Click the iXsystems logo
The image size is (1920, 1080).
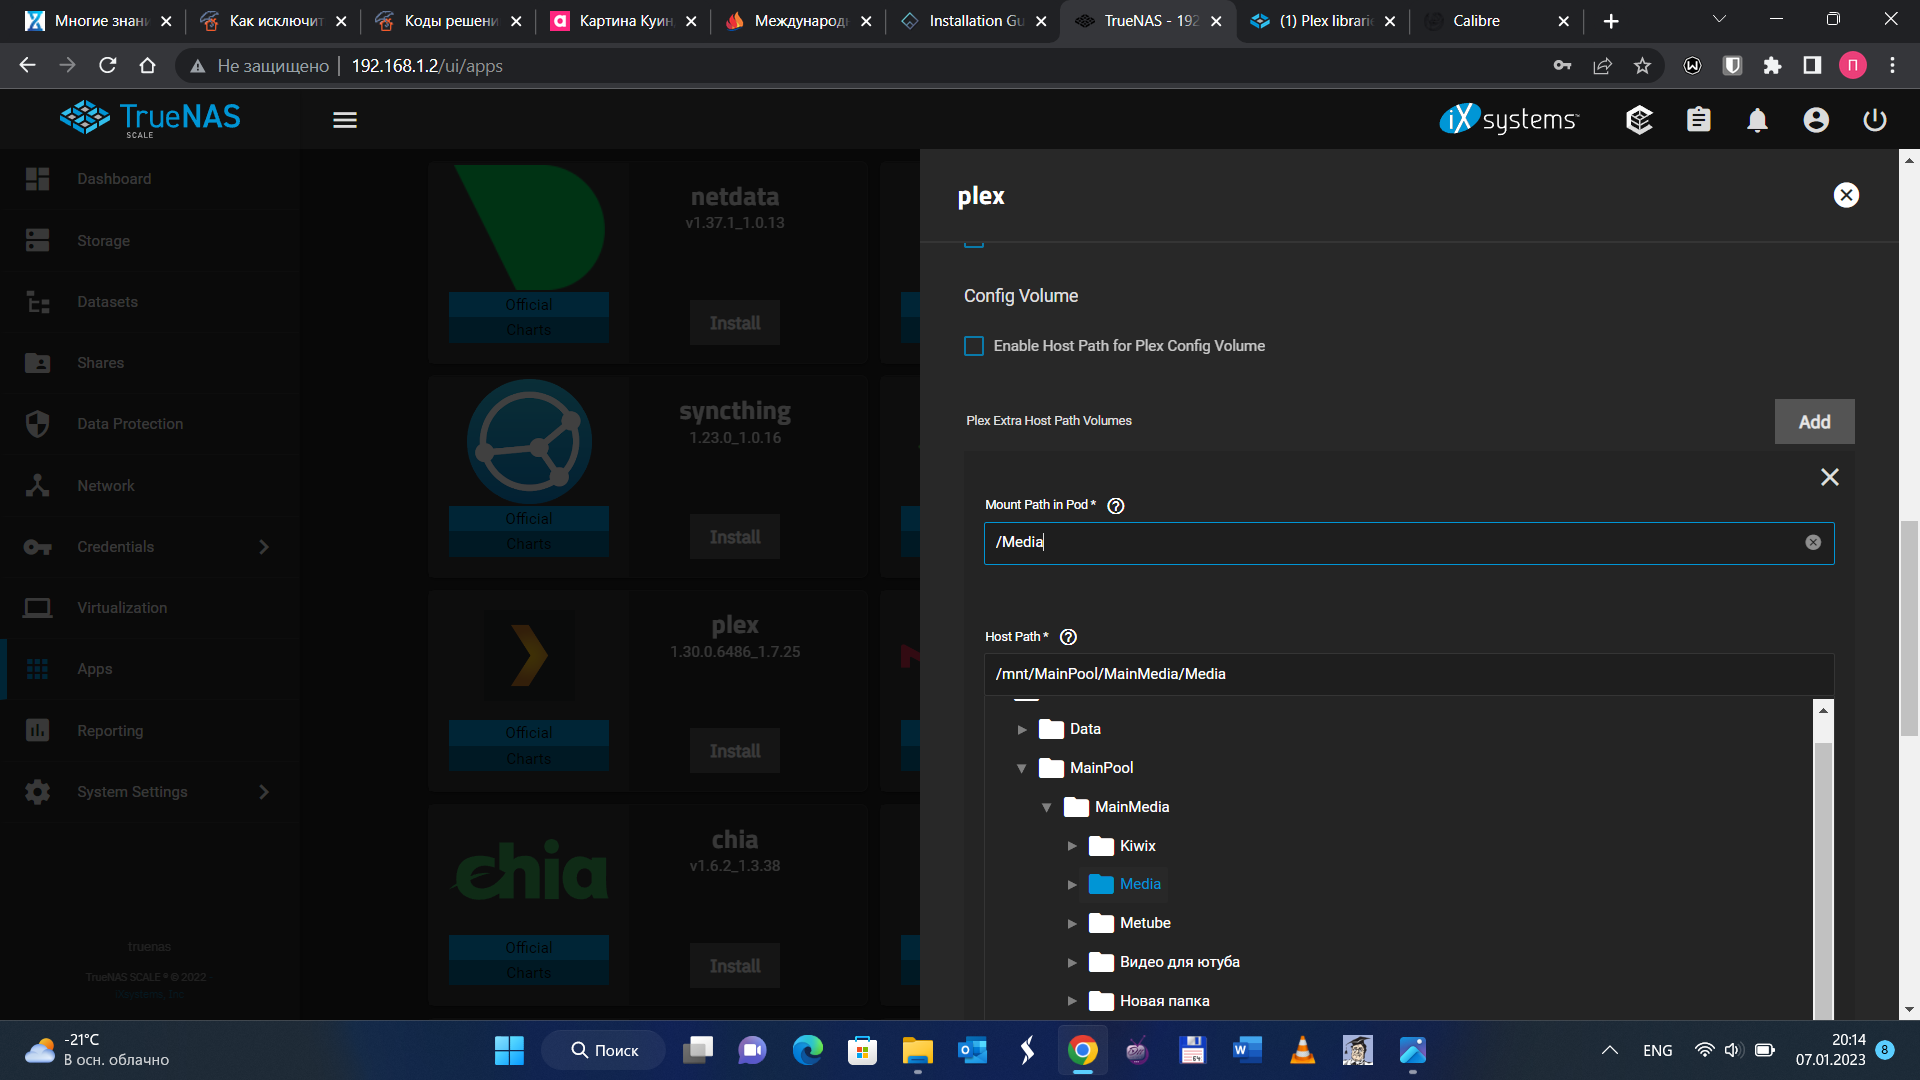click(x=1509, y=119)
